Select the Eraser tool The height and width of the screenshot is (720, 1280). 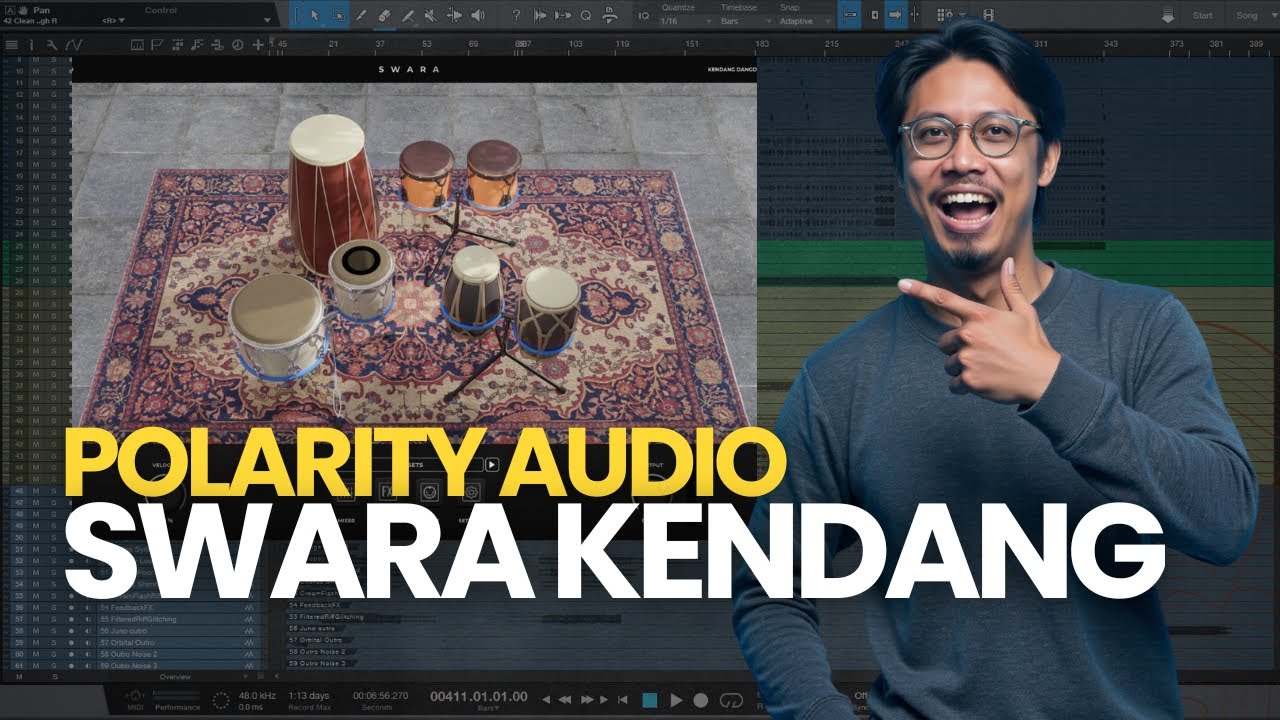coord(385,15)
